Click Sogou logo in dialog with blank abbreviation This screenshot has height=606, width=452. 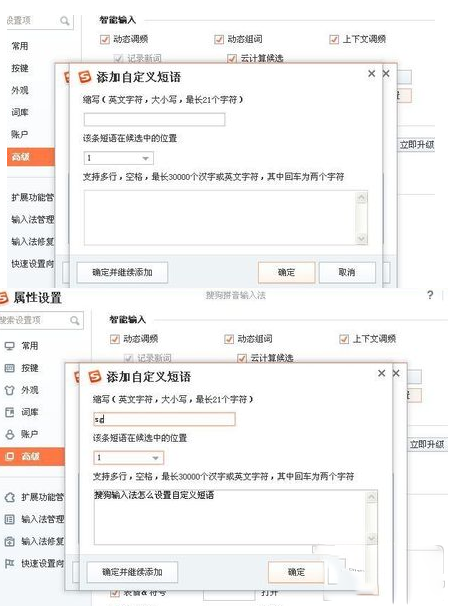tap(85, 77)
